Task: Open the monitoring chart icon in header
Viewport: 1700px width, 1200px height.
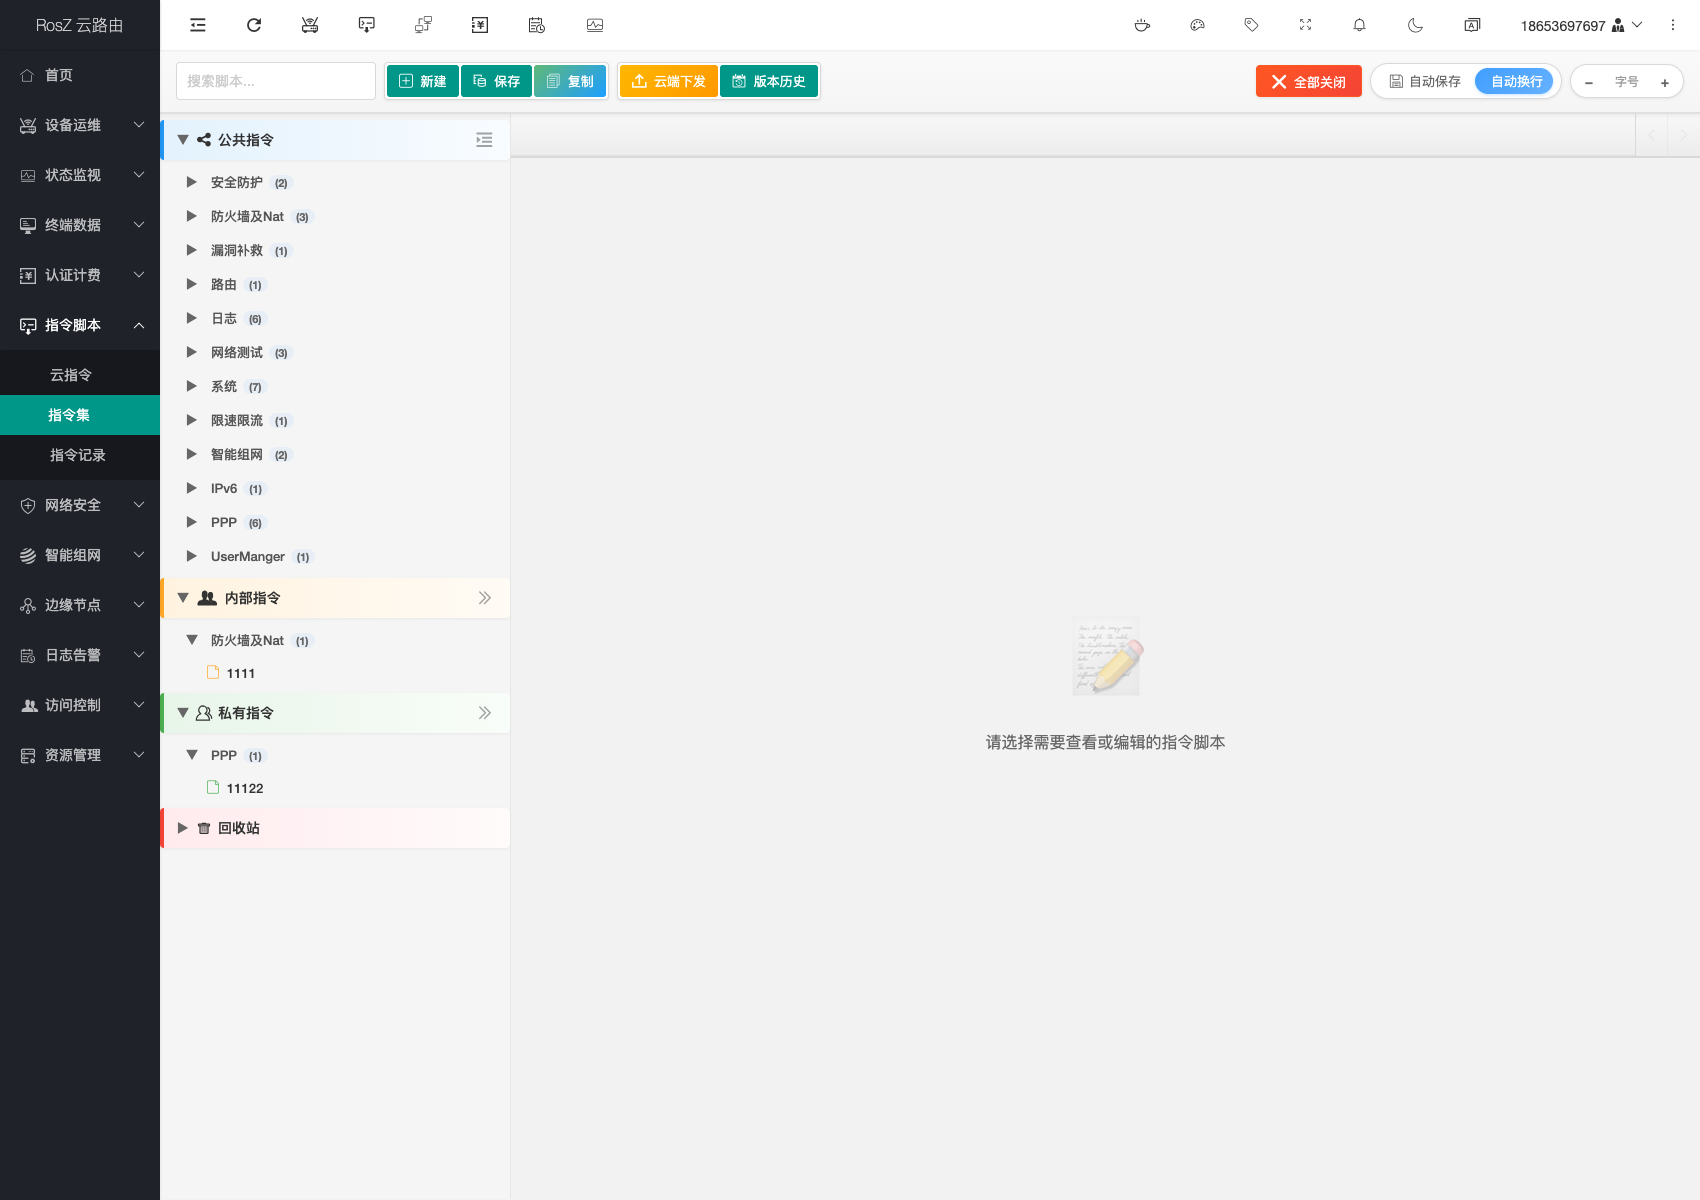Action: pyautogui.click(x=595, y=25)
